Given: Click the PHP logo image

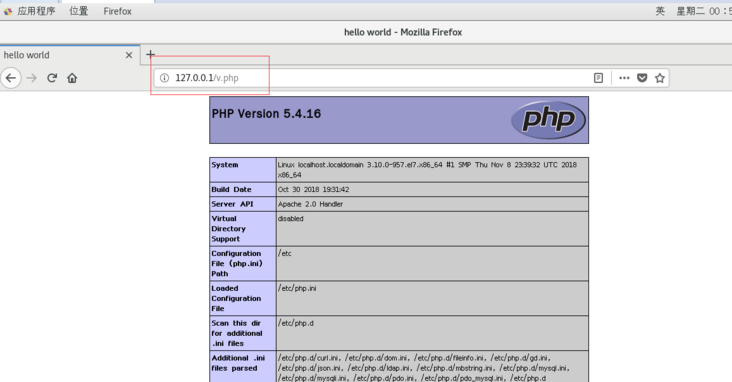Looking at the screenshot, I should [x=549, y=120].
